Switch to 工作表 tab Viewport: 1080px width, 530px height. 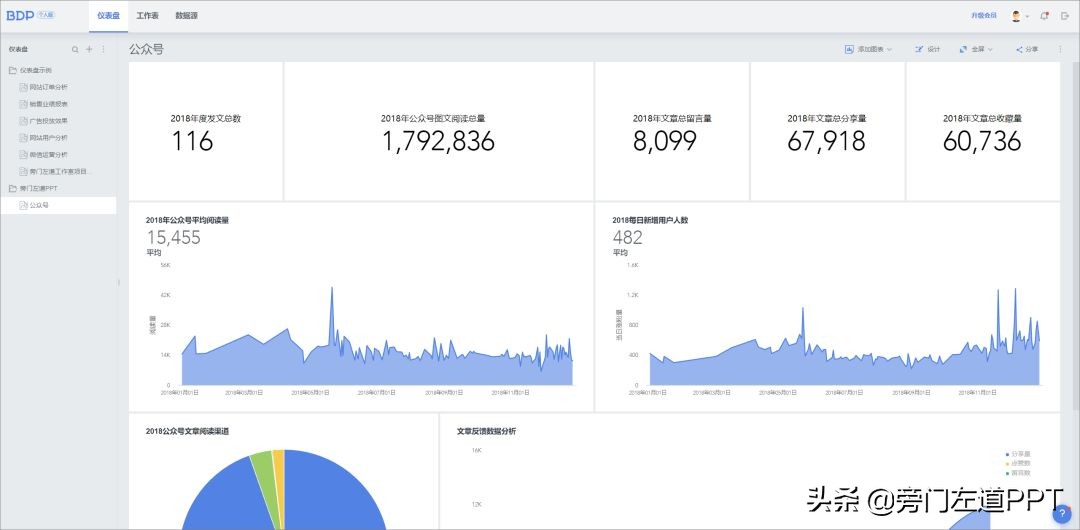[x=147, y=16]
